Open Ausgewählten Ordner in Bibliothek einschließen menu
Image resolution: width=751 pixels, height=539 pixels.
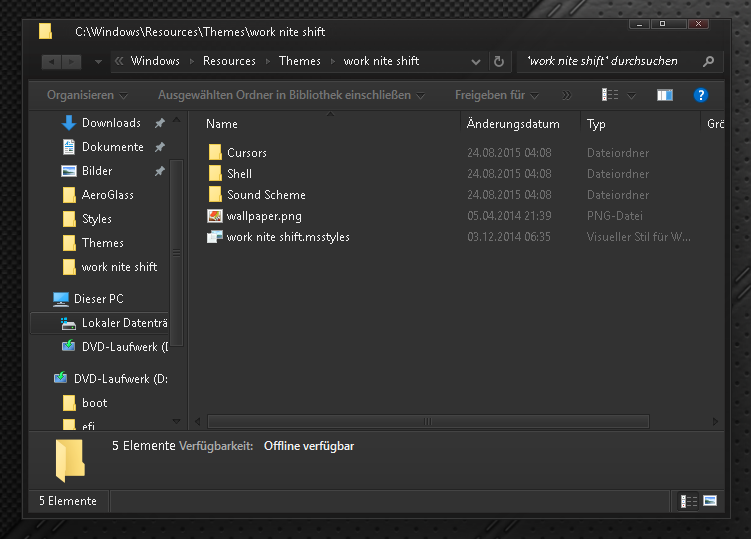point(290,96)
